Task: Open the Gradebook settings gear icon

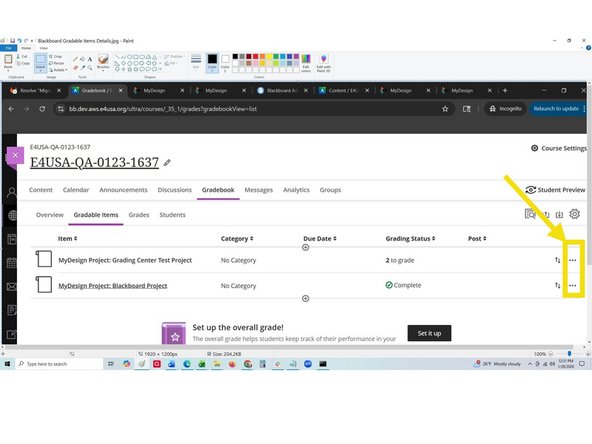Action: (574, 214)
